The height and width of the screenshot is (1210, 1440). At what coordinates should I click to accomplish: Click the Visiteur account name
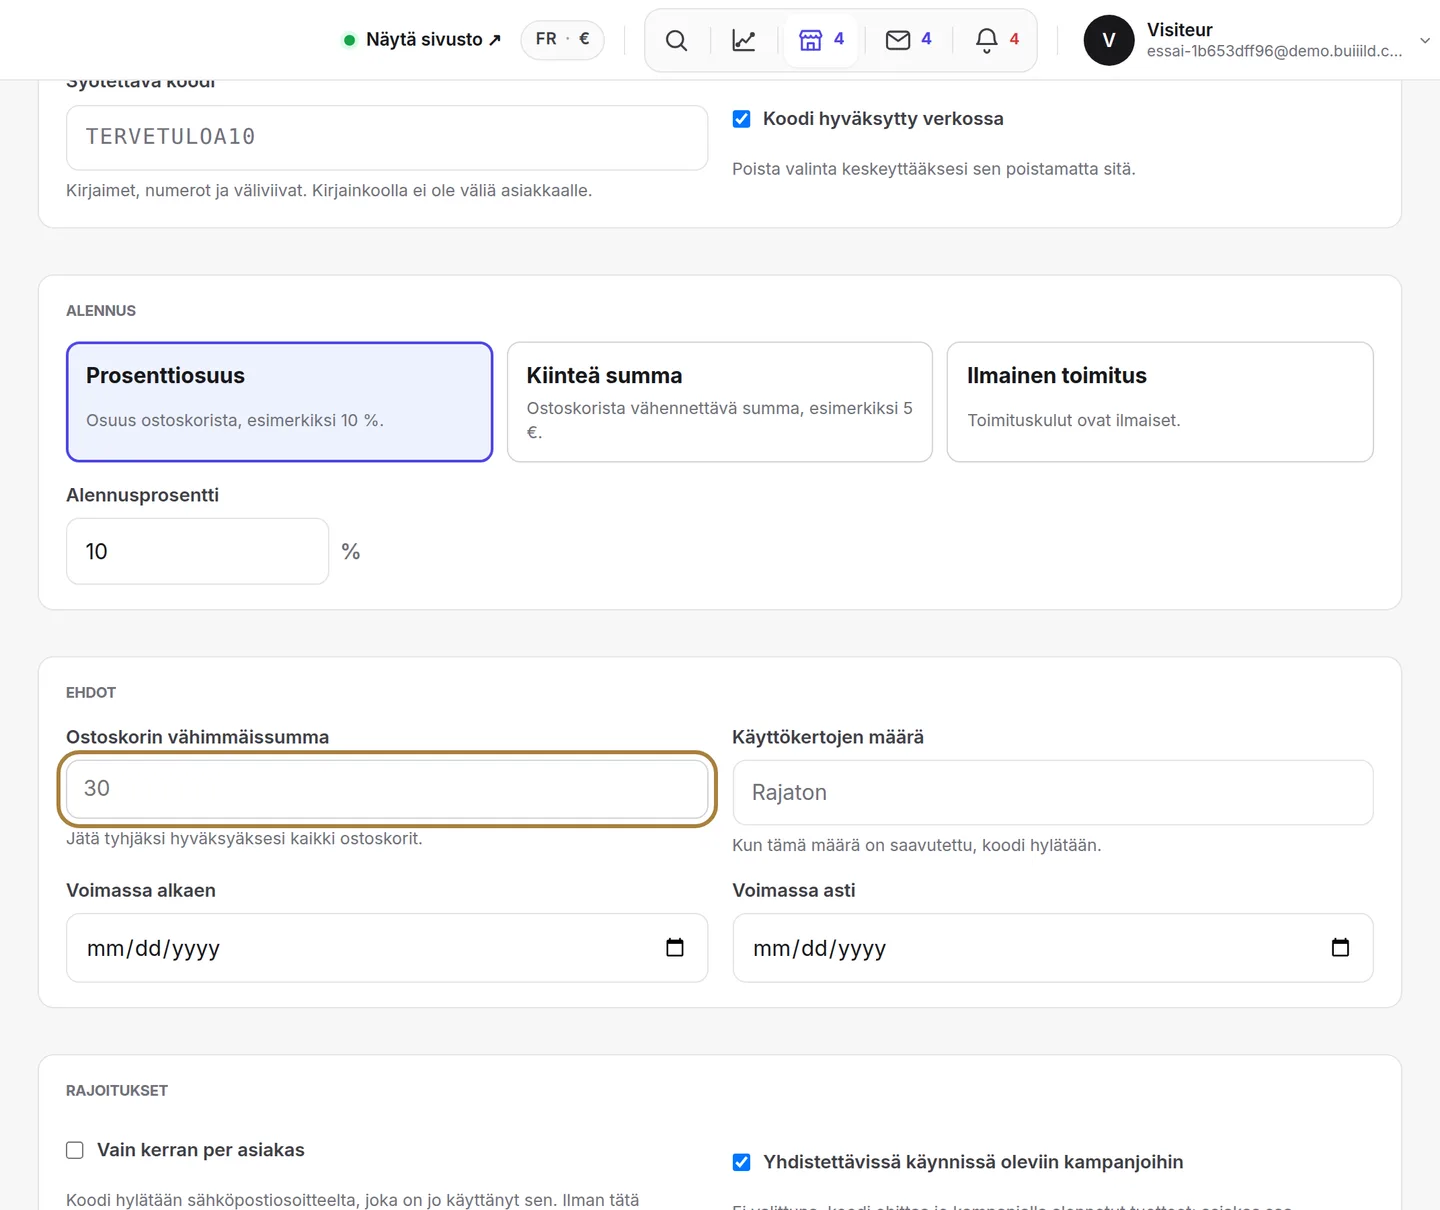coord(1180,30)
